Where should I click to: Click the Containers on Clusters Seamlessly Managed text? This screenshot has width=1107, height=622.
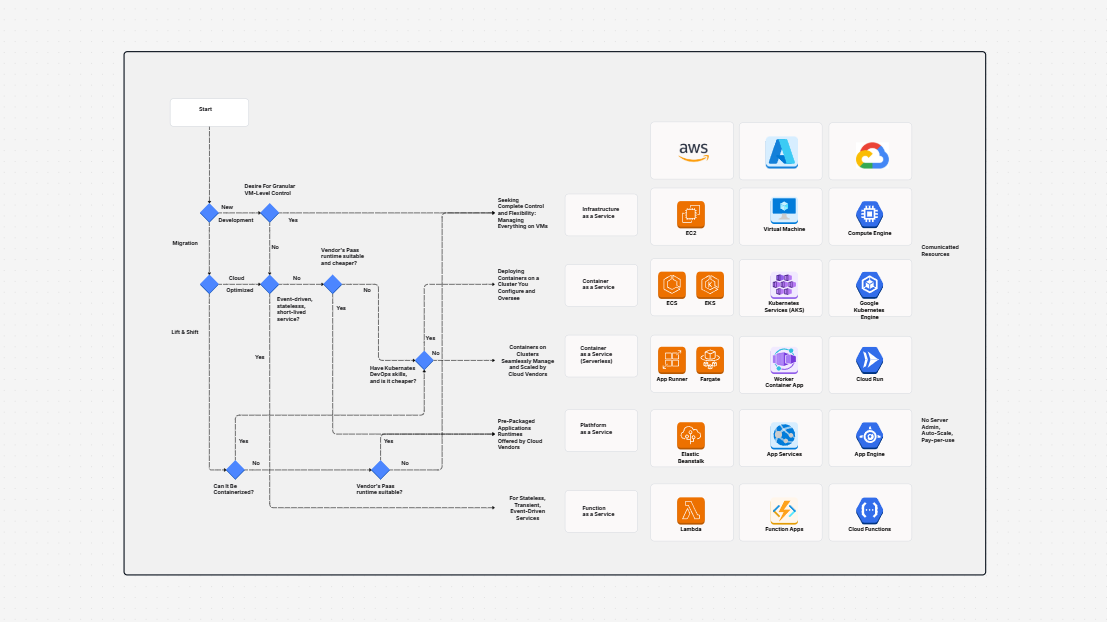click(x=527, y=360)
